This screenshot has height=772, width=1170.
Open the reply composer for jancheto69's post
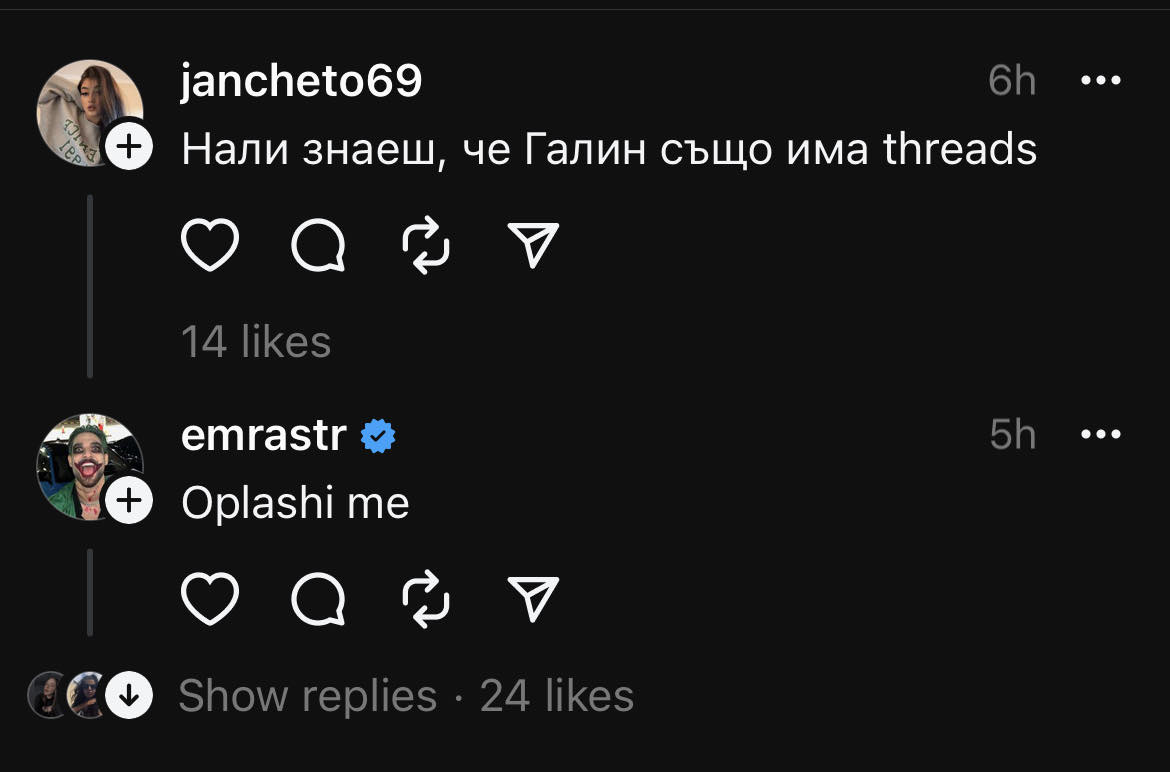point(318,243)
